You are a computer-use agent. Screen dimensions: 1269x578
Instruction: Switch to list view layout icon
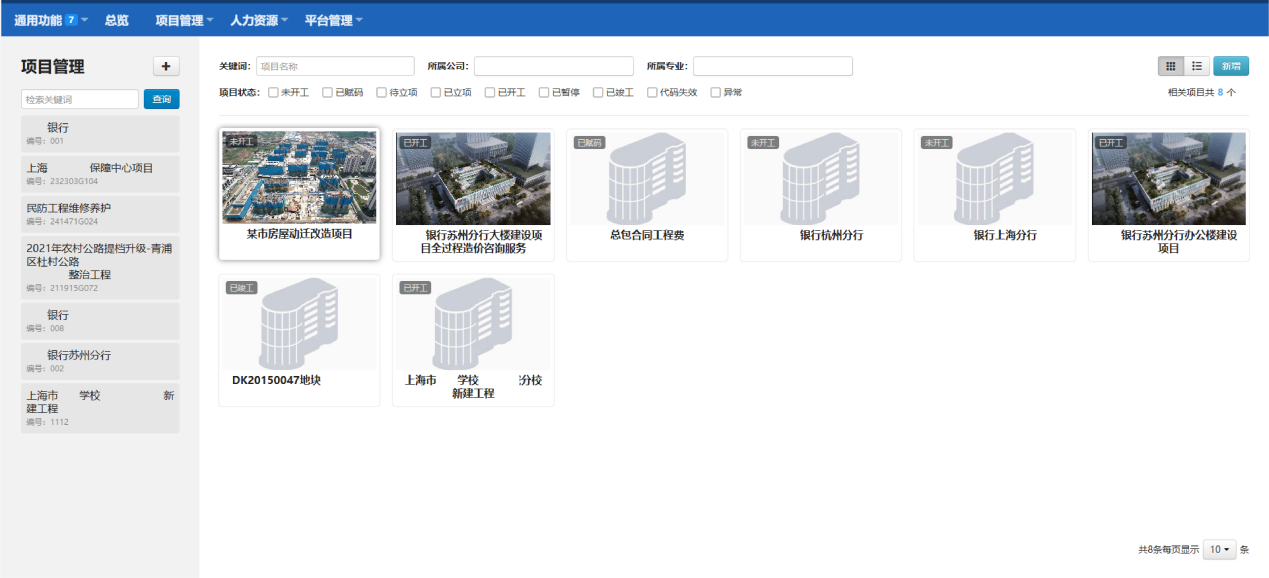[1196, 66]
